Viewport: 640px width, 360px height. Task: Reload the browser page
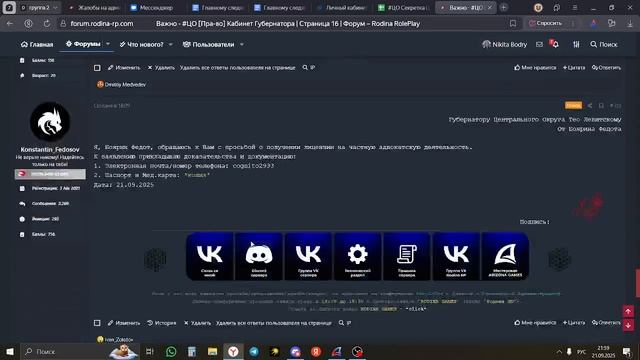pyautogui.click(x=47, y=24)
